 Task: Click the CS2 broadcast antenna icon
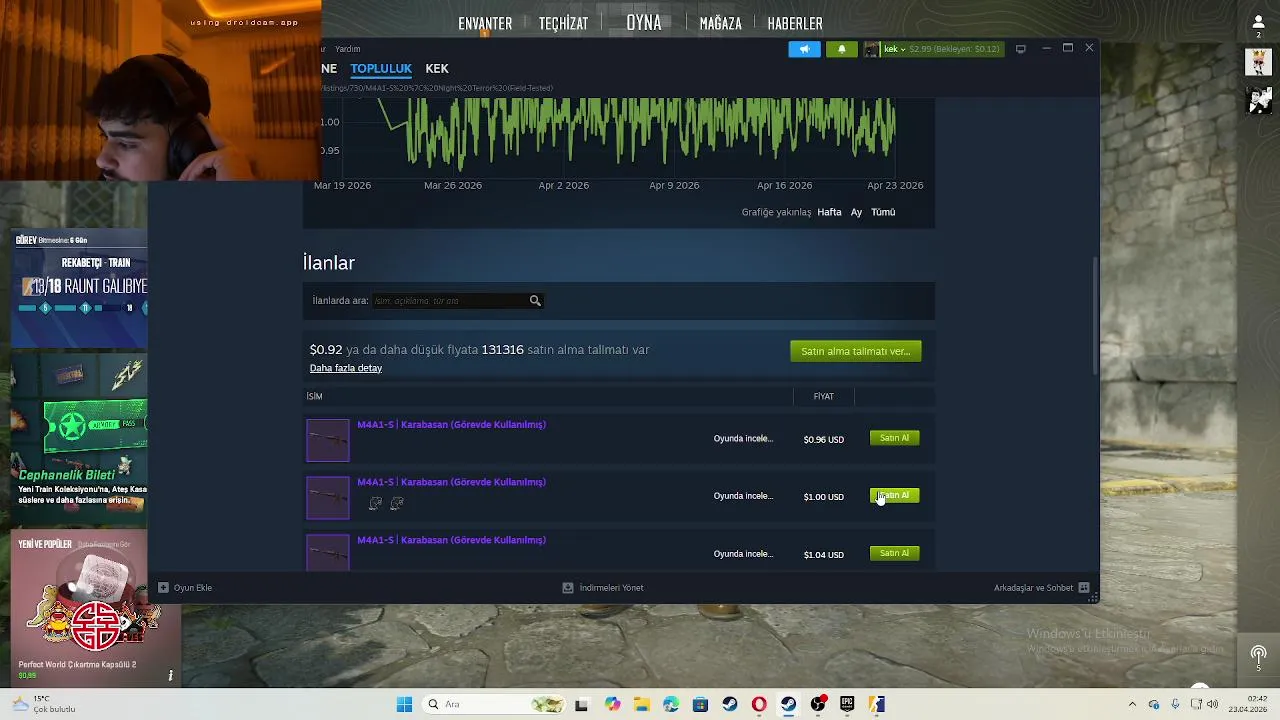tap(1259, 657)
